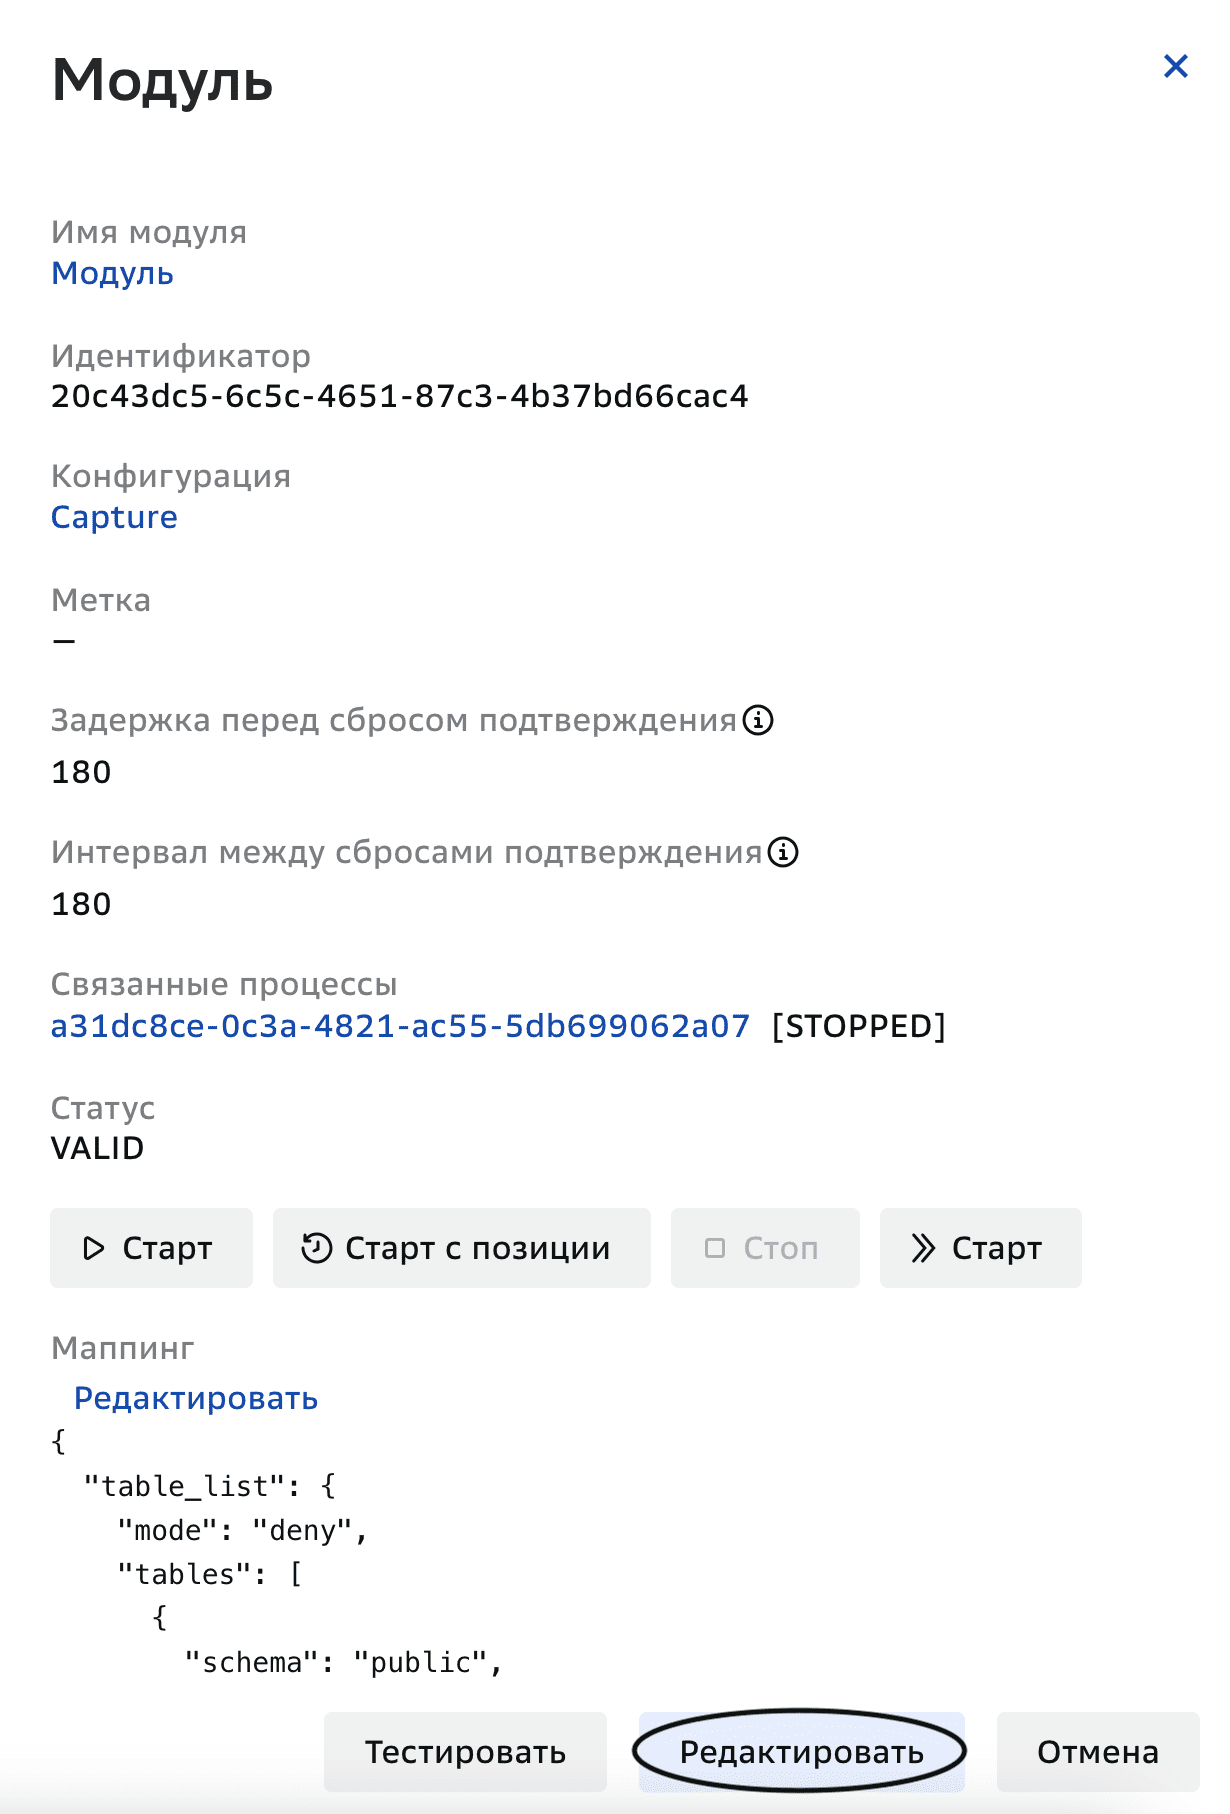Edit the mapping via Редактировать link
Image resolution: width=1230 pixels, height=1814 pixels.
196,1397
